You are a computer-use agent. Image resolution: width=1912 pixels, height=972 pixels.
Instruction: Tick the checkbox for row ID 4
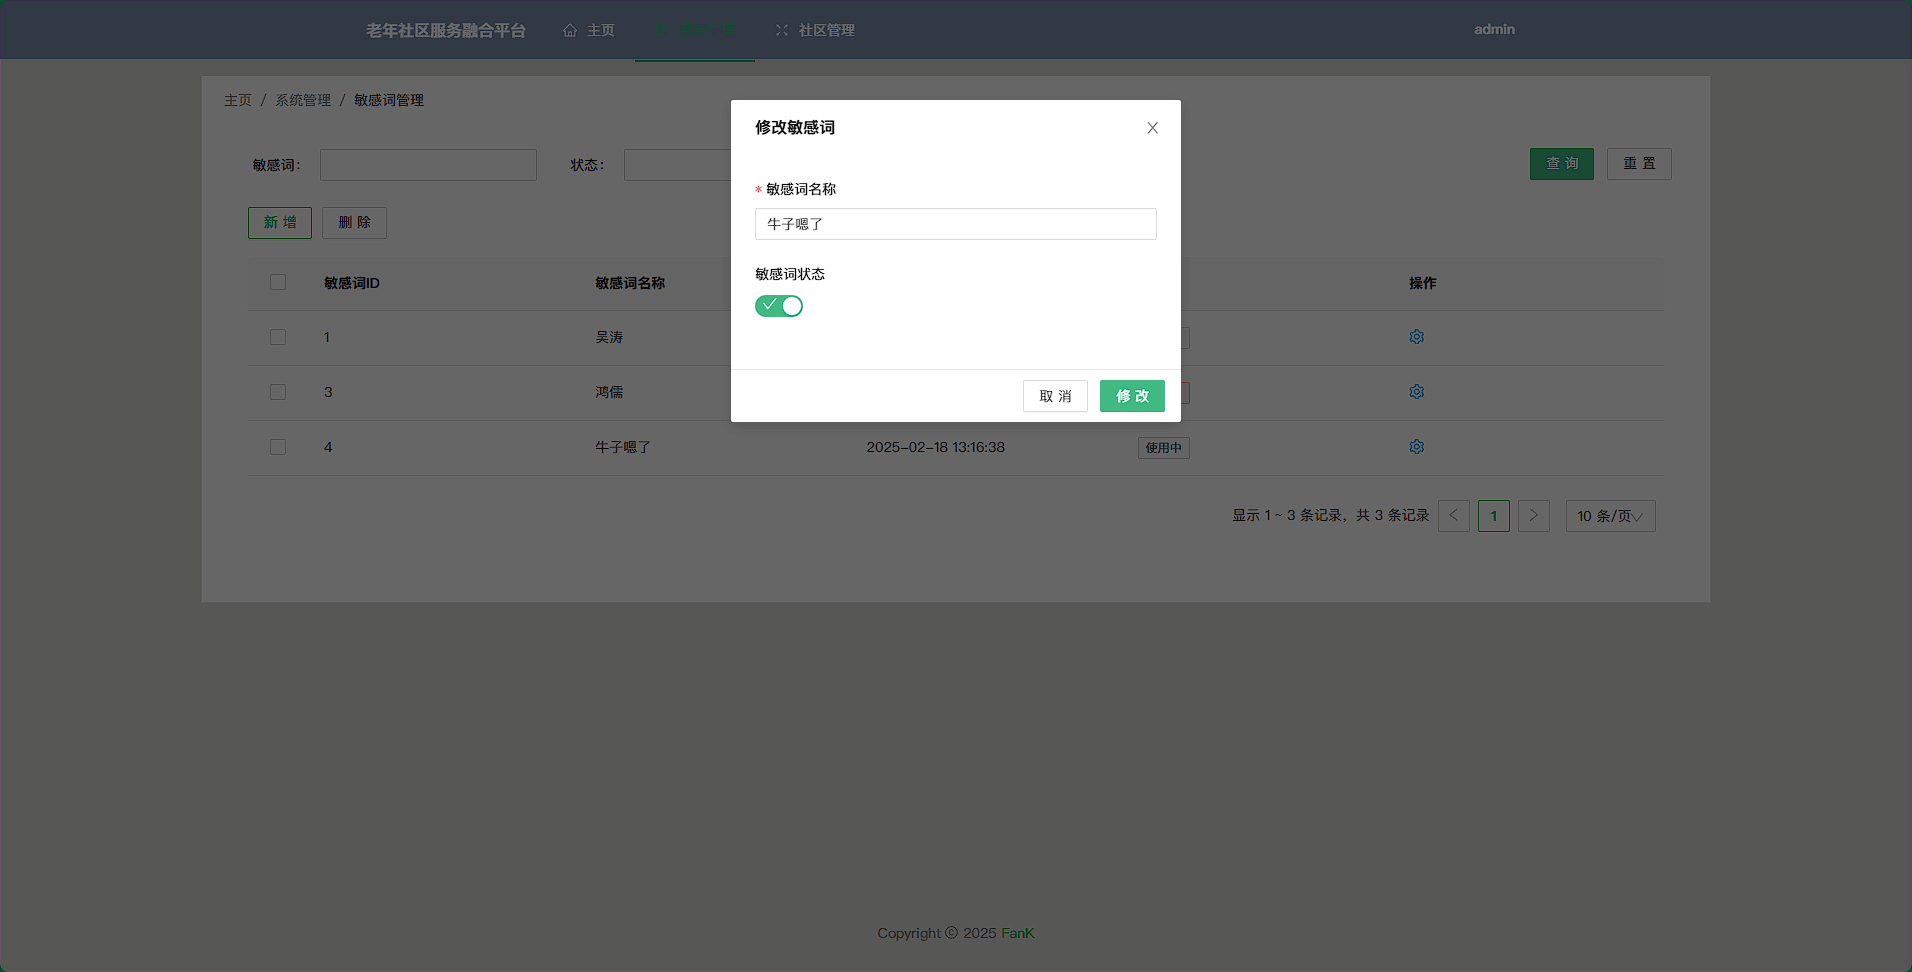[x=278, y=447]
